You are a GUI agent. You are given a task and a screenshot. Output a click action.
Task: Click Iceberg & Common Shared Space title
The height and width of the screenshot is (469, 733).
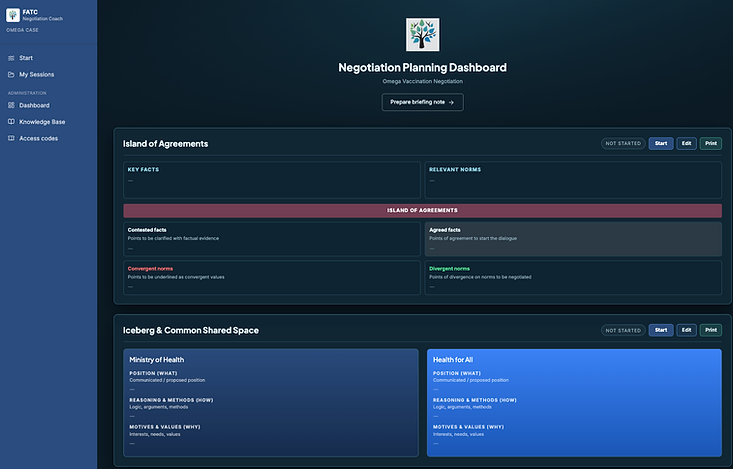pos(191,331)
